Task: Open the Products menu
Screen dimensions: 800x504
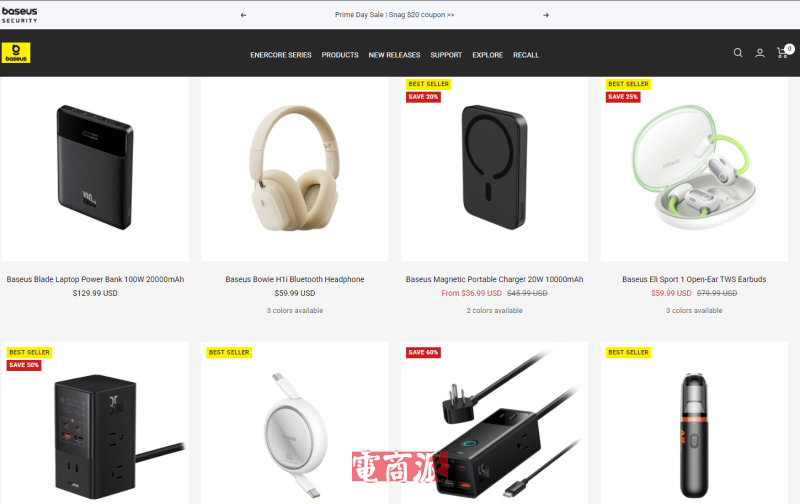Action: click(340, 55)
